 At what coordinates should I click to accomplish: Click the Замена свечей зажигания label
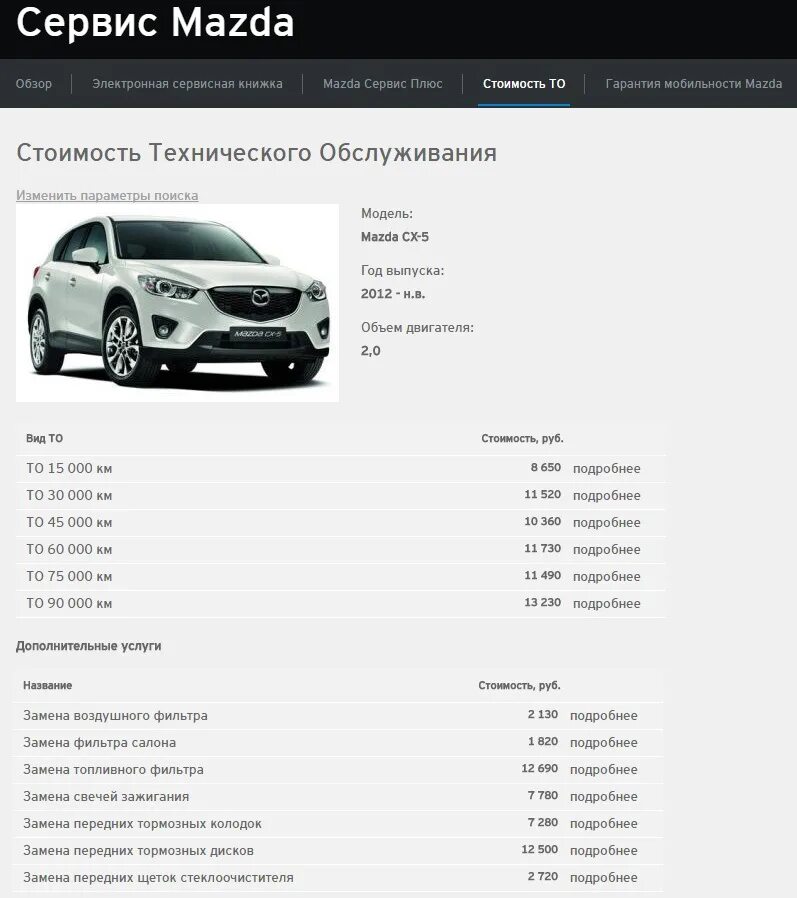coord(106,796)
